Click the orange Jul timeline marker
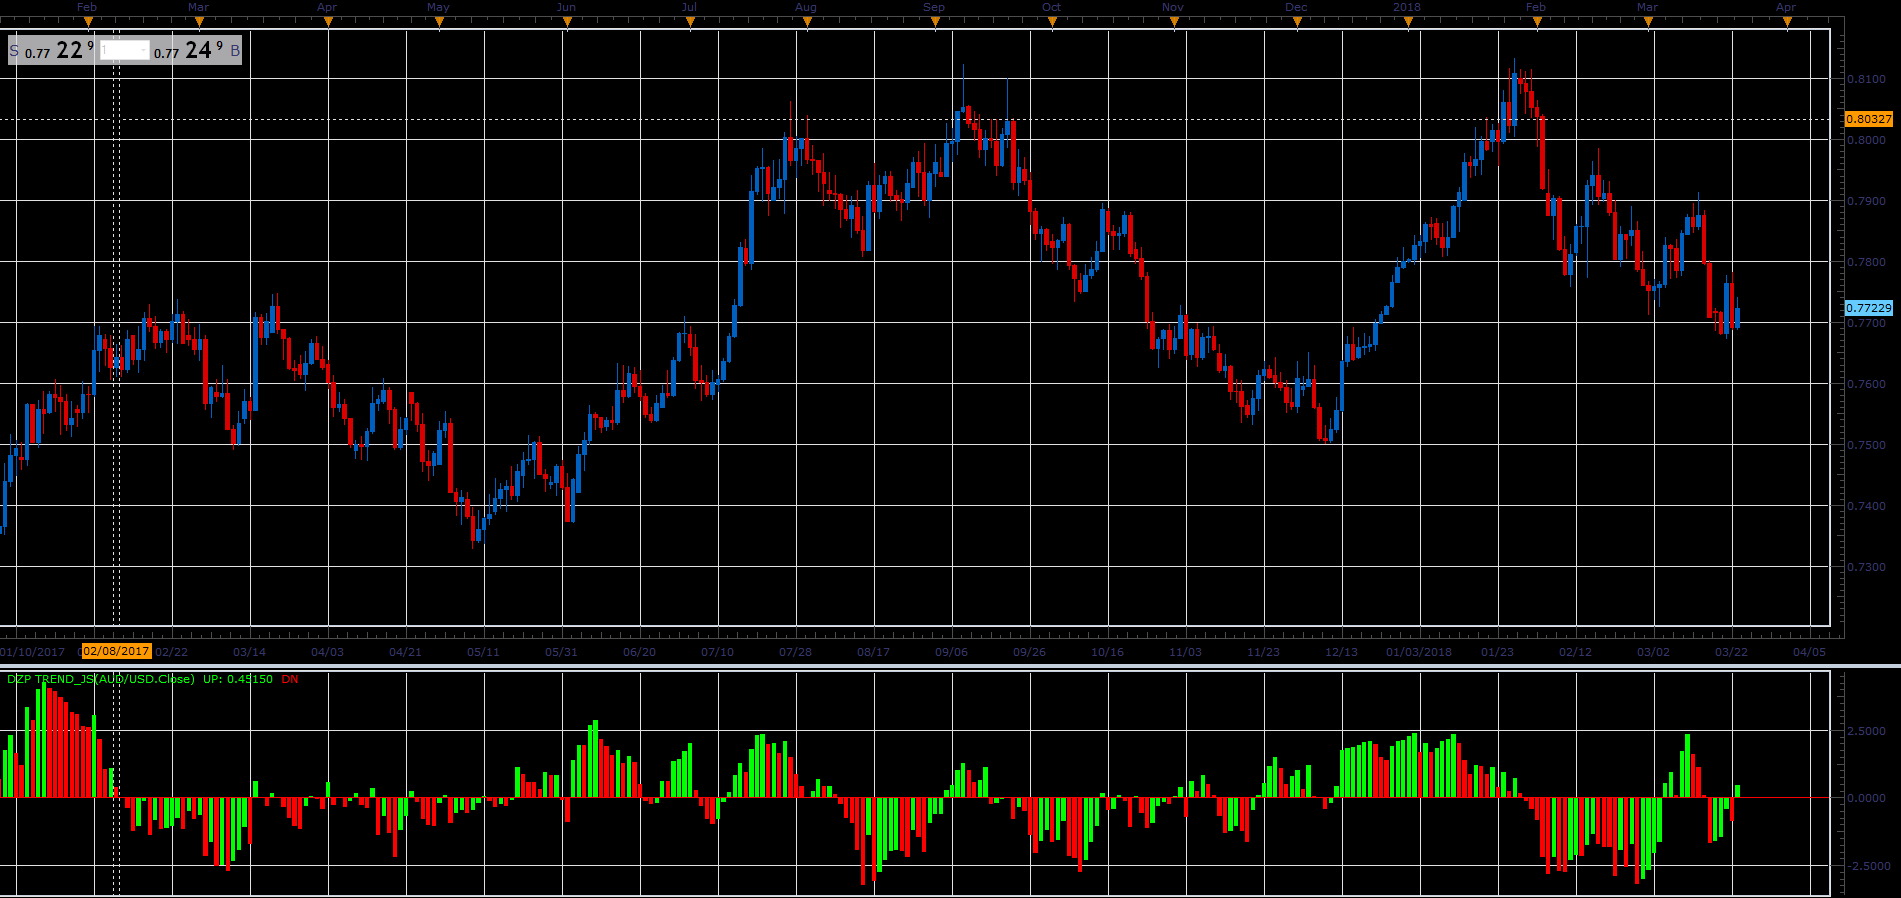The height and width of the screenshot is (898, 1901). click(690, 22)
